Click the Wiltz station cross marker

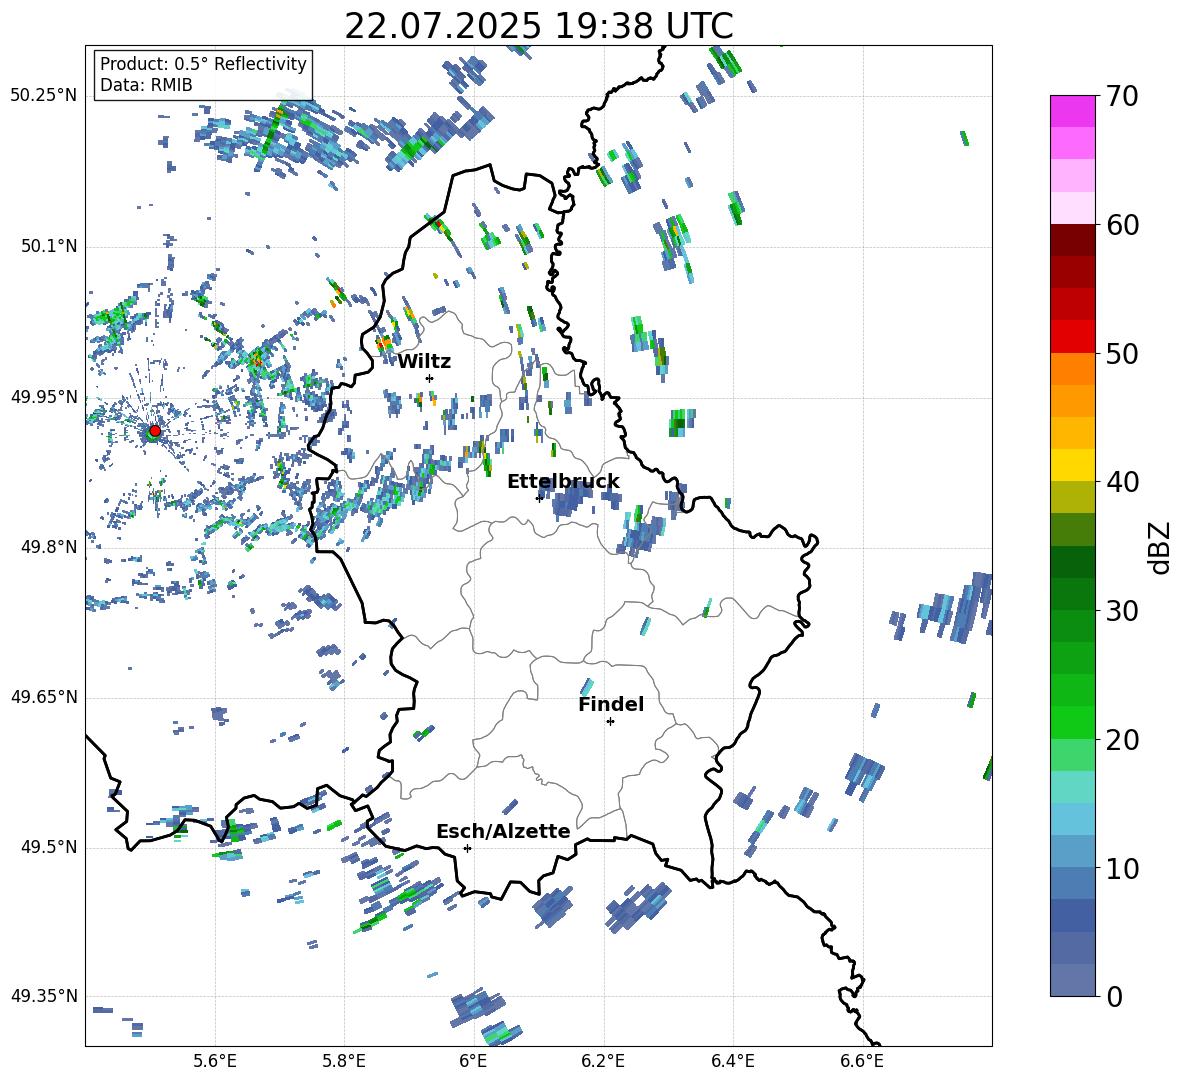pyautogui.click(x=430, y=378)
